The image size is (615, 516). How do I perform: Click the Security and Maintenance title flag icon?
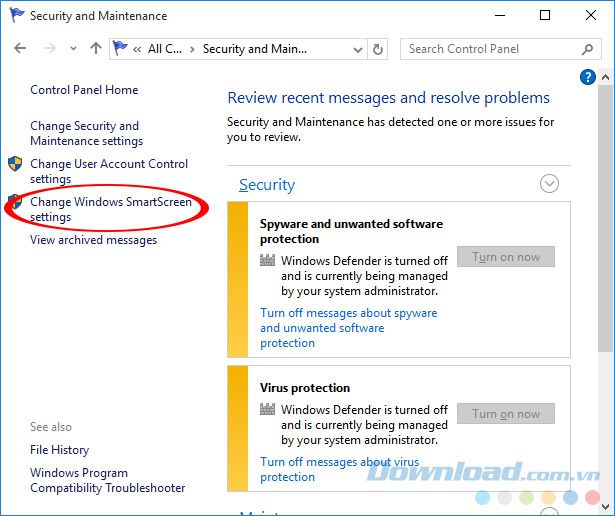click(x=17, y=15)
